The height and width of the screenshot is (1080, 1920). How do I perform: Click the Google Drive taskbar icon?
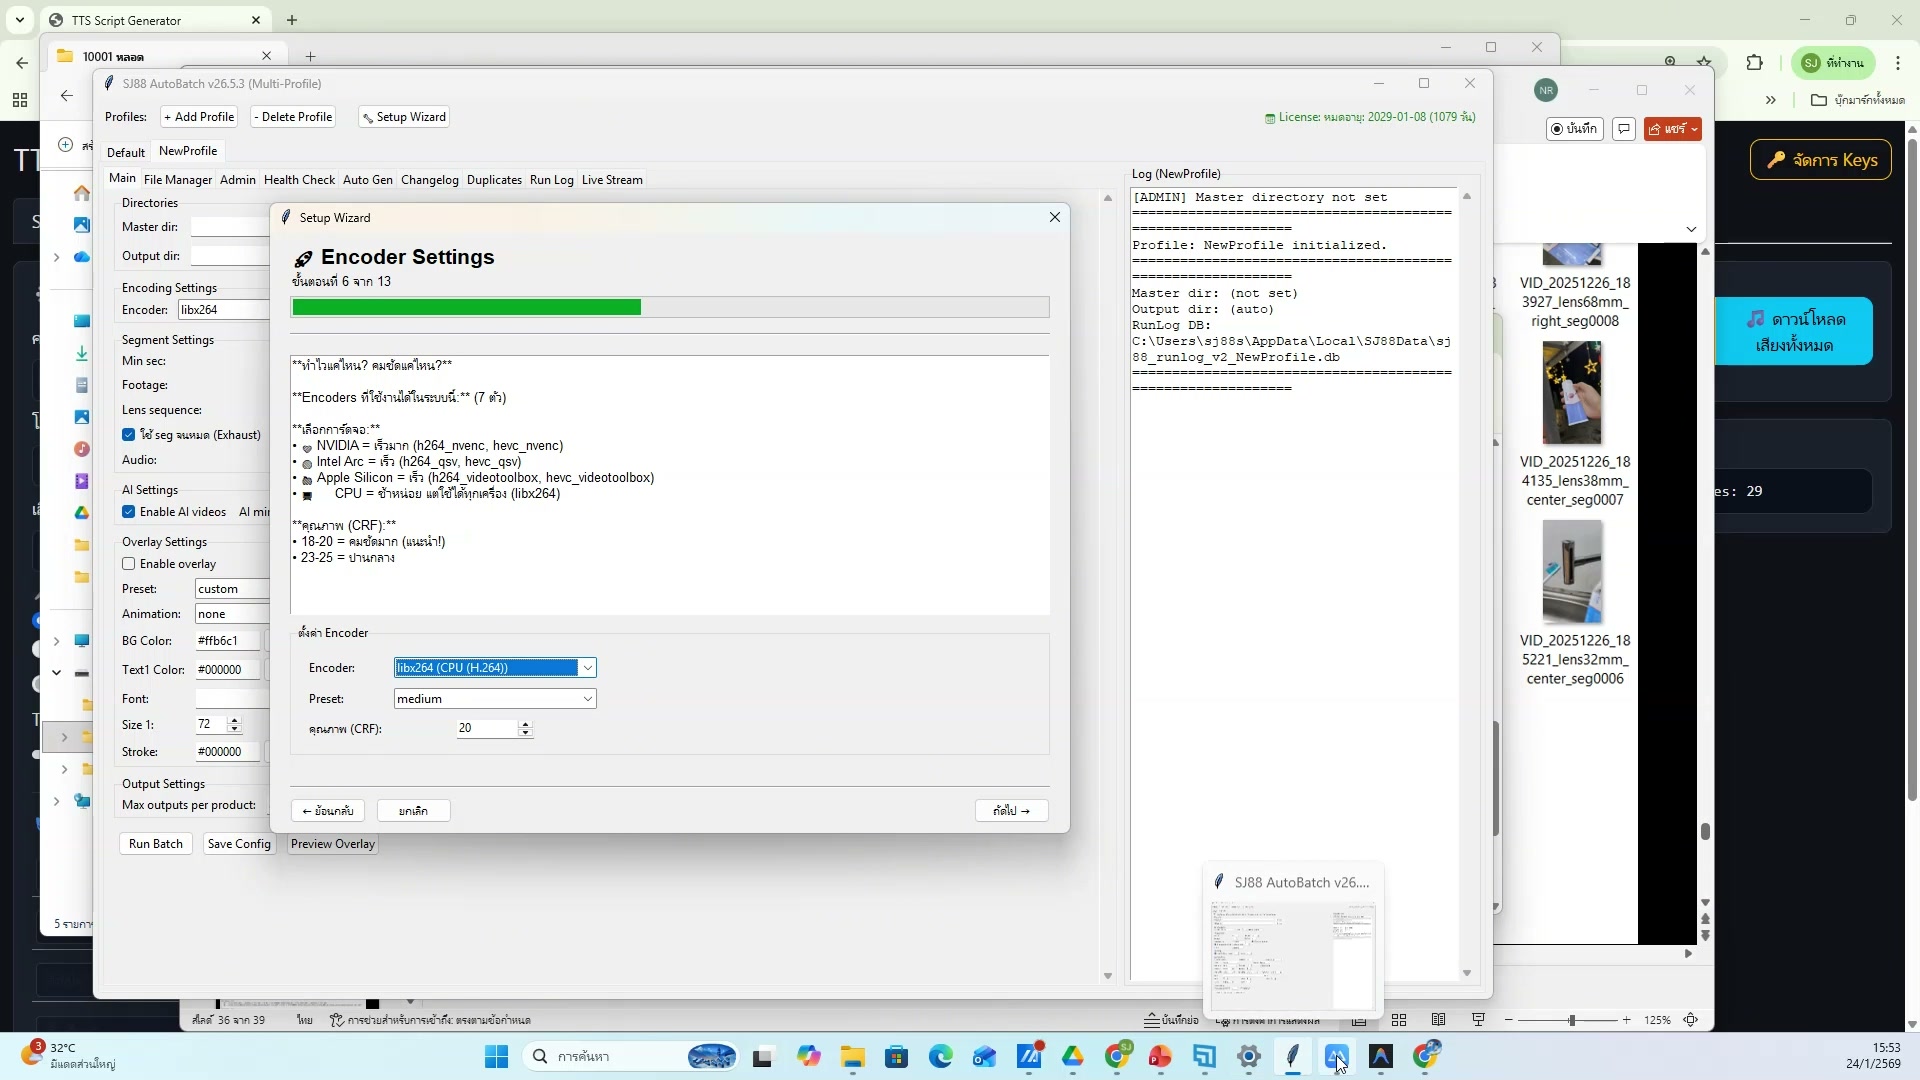[1073, 1056]
